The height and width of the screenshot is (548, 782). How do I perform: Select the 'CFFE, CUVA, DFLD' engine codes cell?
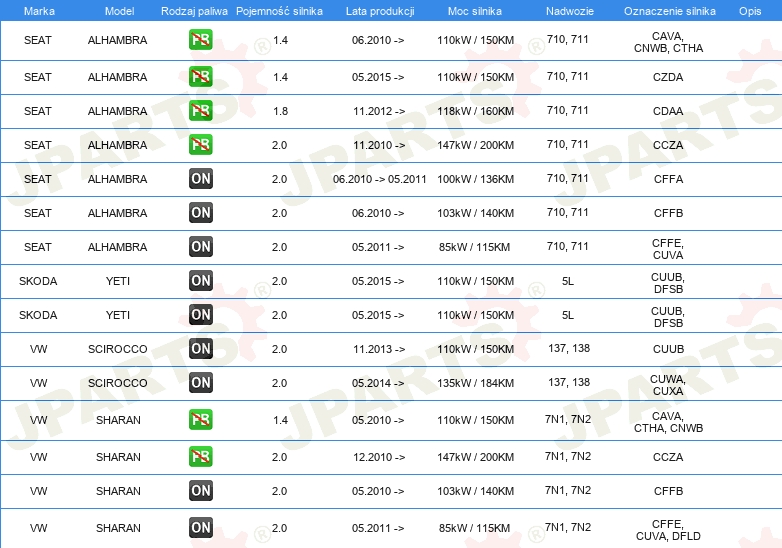pyautogui.click(x=668, y=530)
